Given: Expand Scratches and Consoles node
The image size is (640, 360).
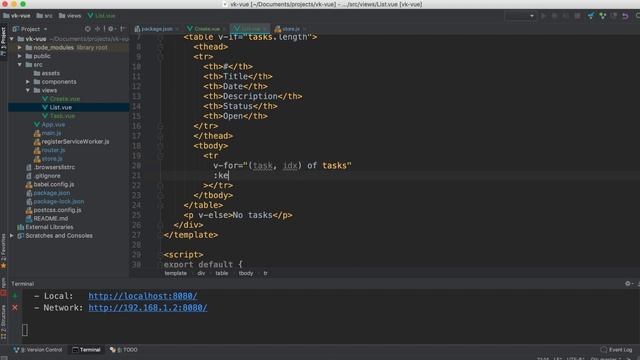Looking at the screenshot, I should (12, 236).
